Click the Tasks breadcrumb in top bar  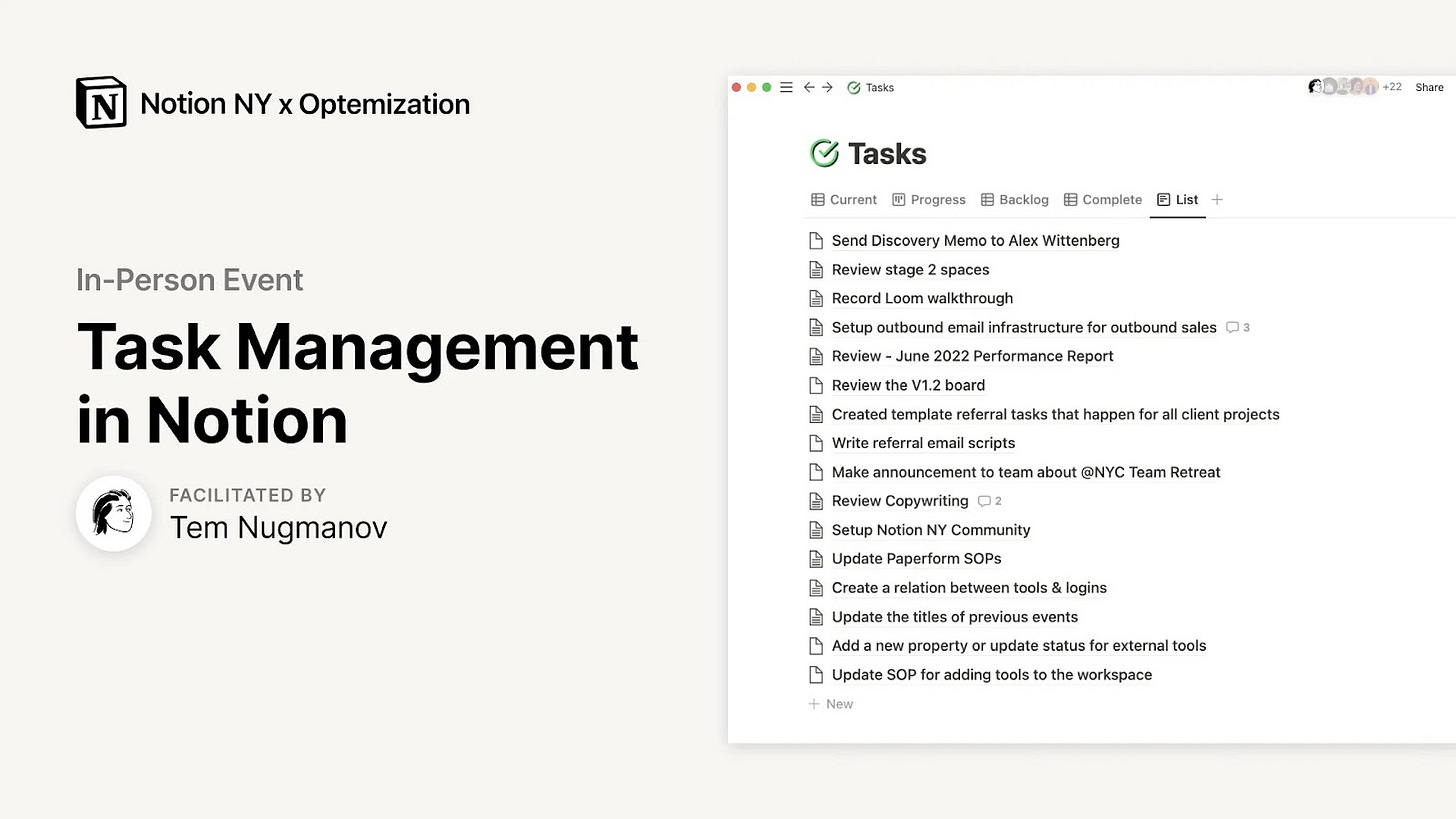coord(870,87)
